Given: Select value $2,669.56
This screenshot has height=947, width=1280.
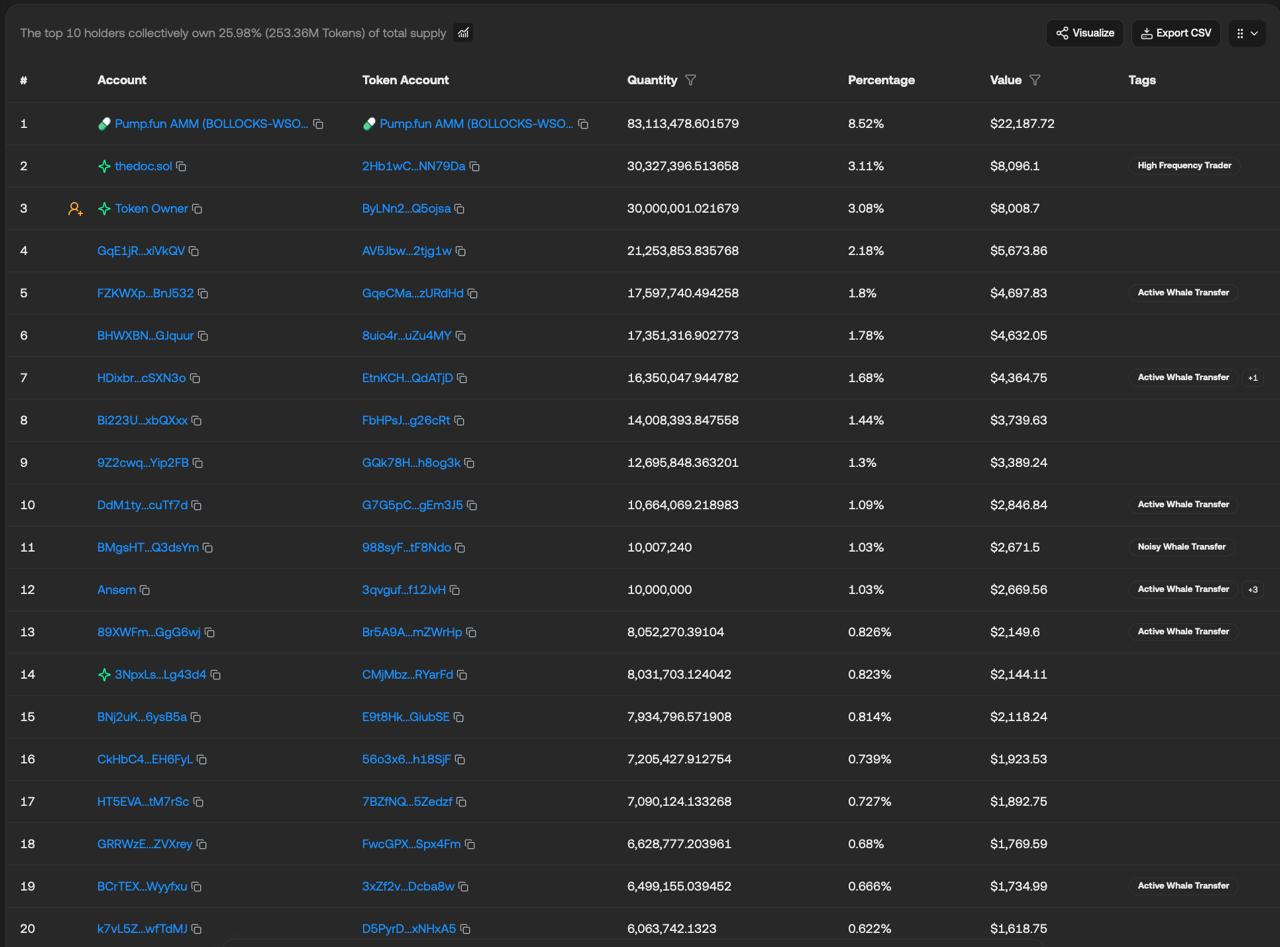Looking at the screenshot, I should tap(1018, 590).
